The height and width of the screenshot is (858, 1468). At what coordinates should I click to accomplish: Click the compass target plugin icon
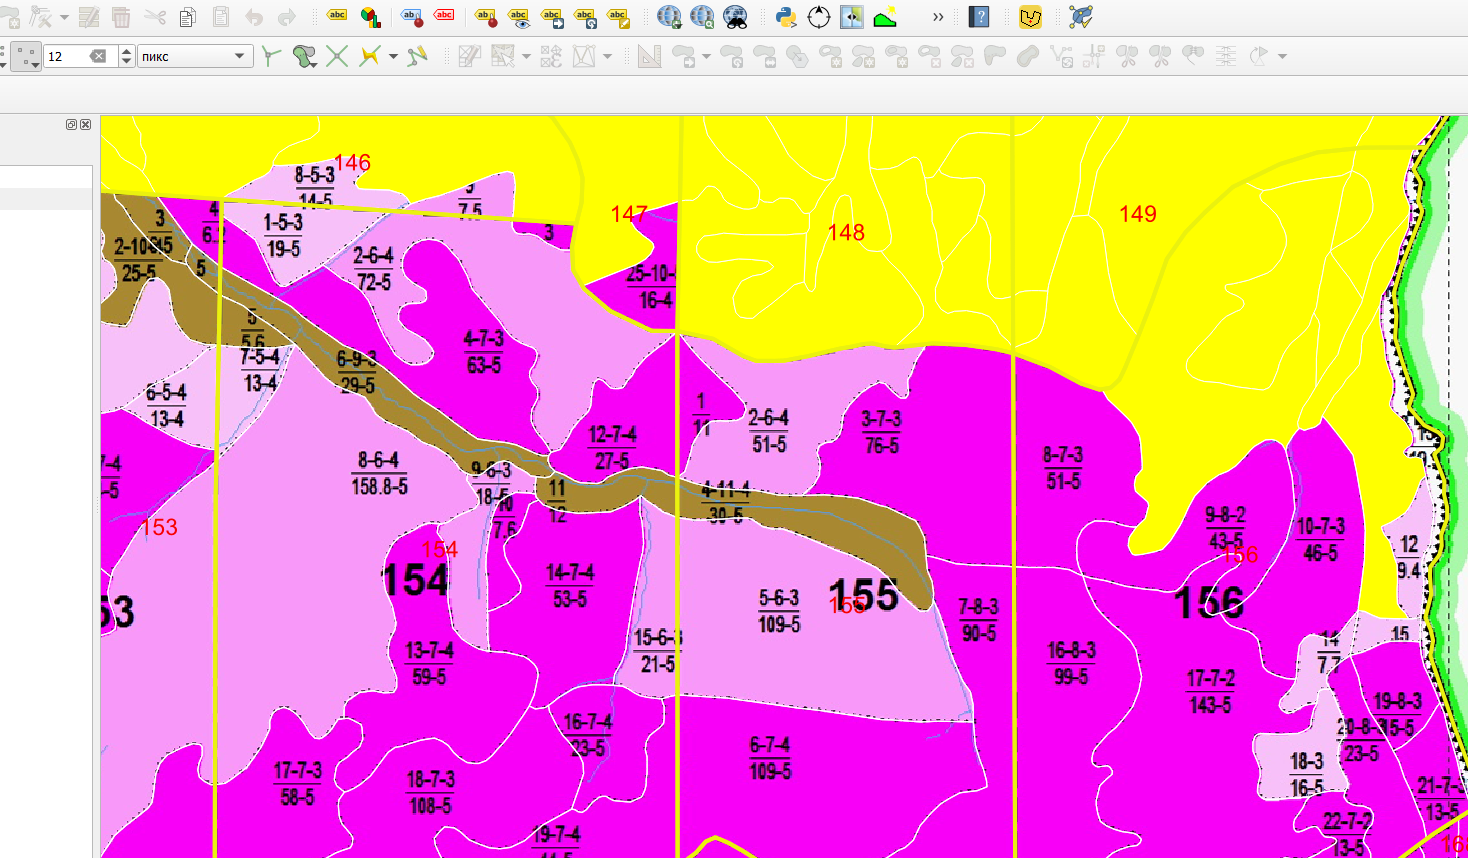coord(819,17)
